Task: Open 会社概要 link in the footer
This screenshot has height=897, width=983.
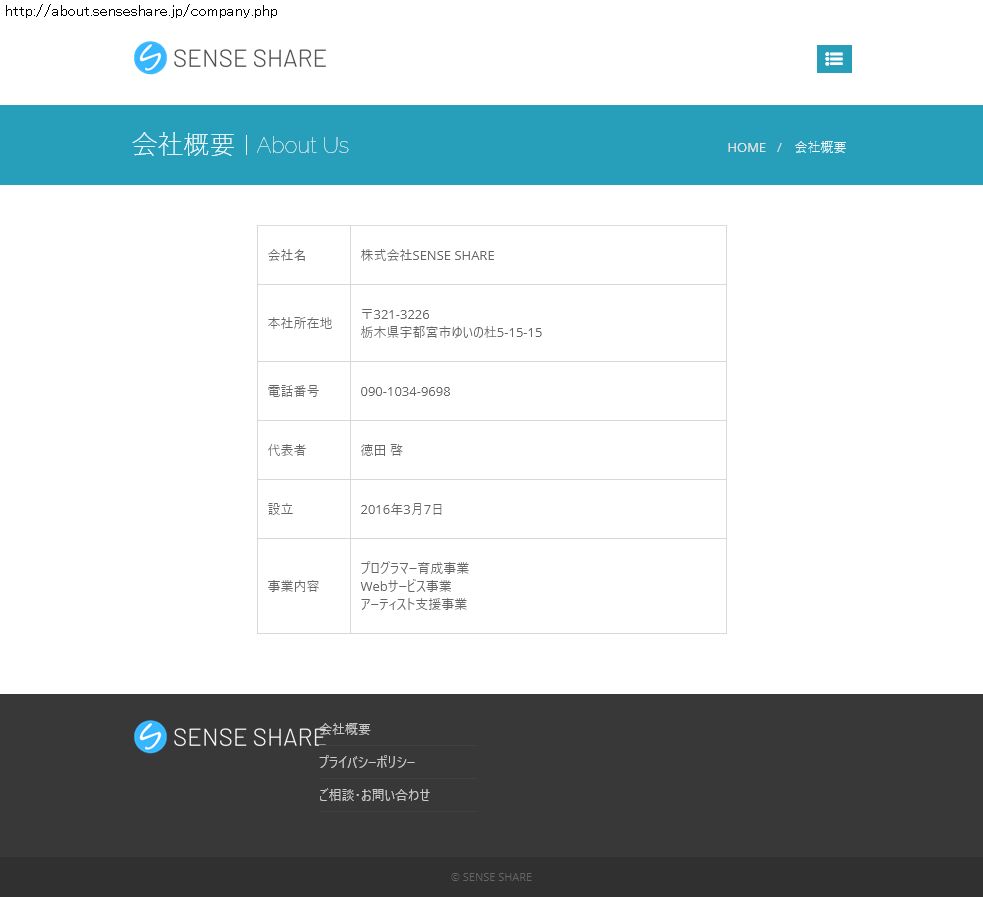Action: tap(345, 729)
